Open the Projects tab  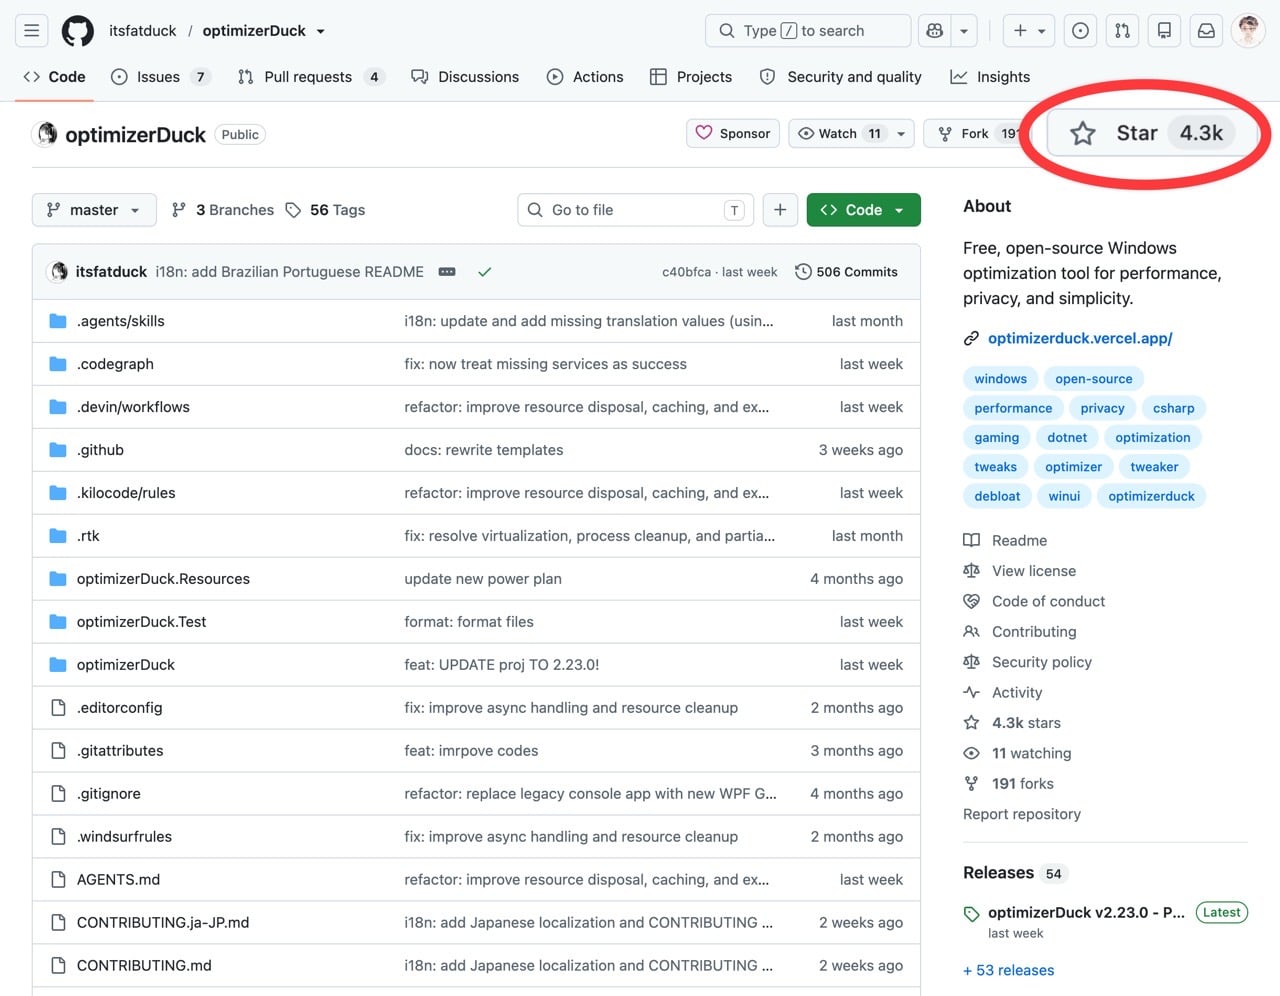pos(691,77)
